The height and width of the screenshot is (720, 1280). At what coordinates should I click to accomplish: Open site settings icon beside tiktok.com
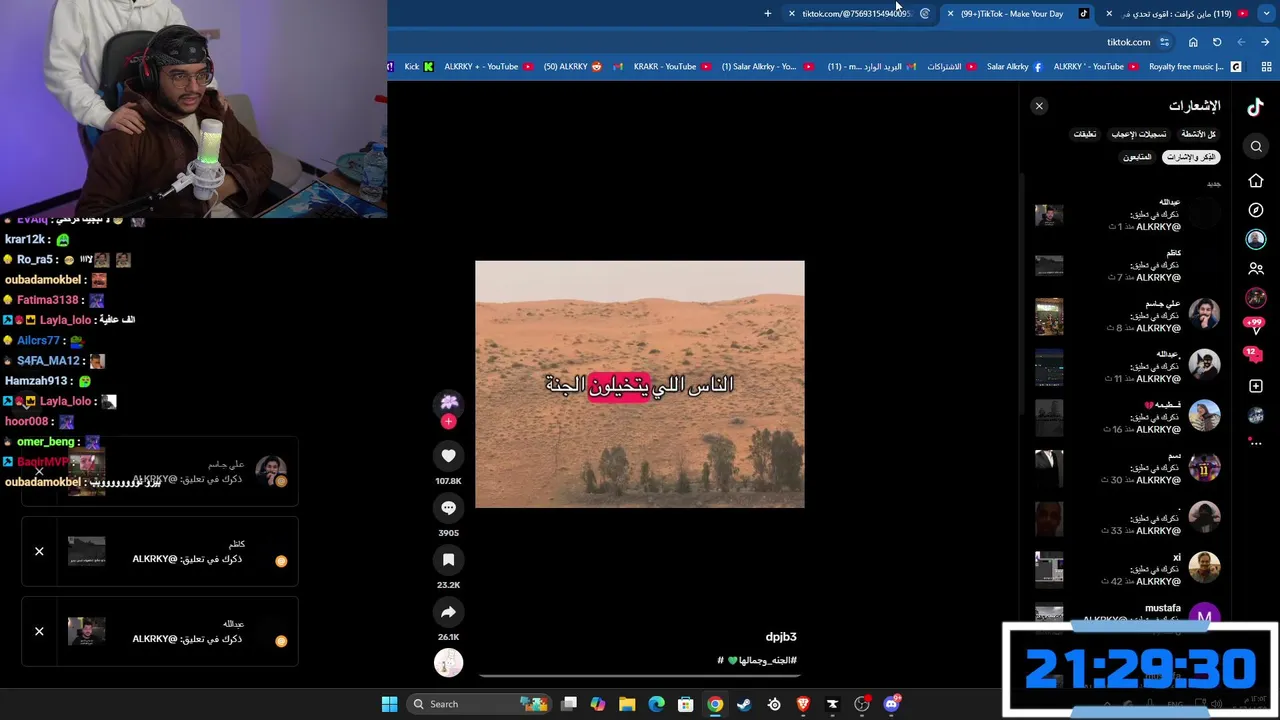click(x=1164, y=42)
